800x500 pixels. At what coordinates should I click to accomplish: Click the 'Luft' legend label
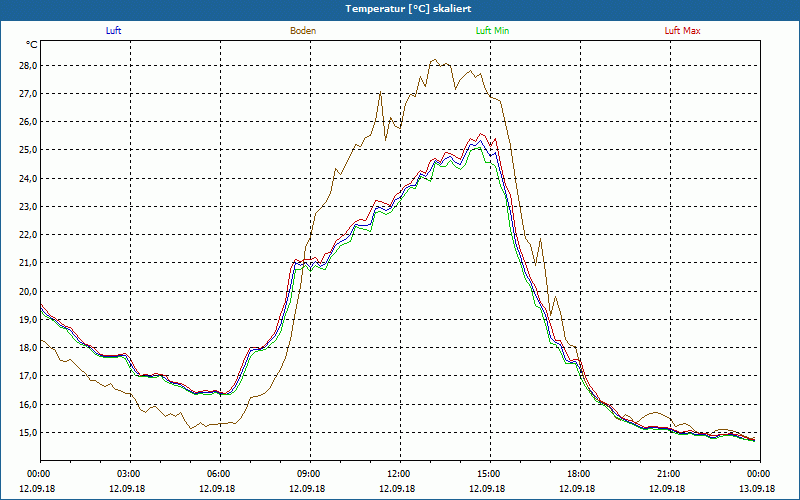[113, 31]
